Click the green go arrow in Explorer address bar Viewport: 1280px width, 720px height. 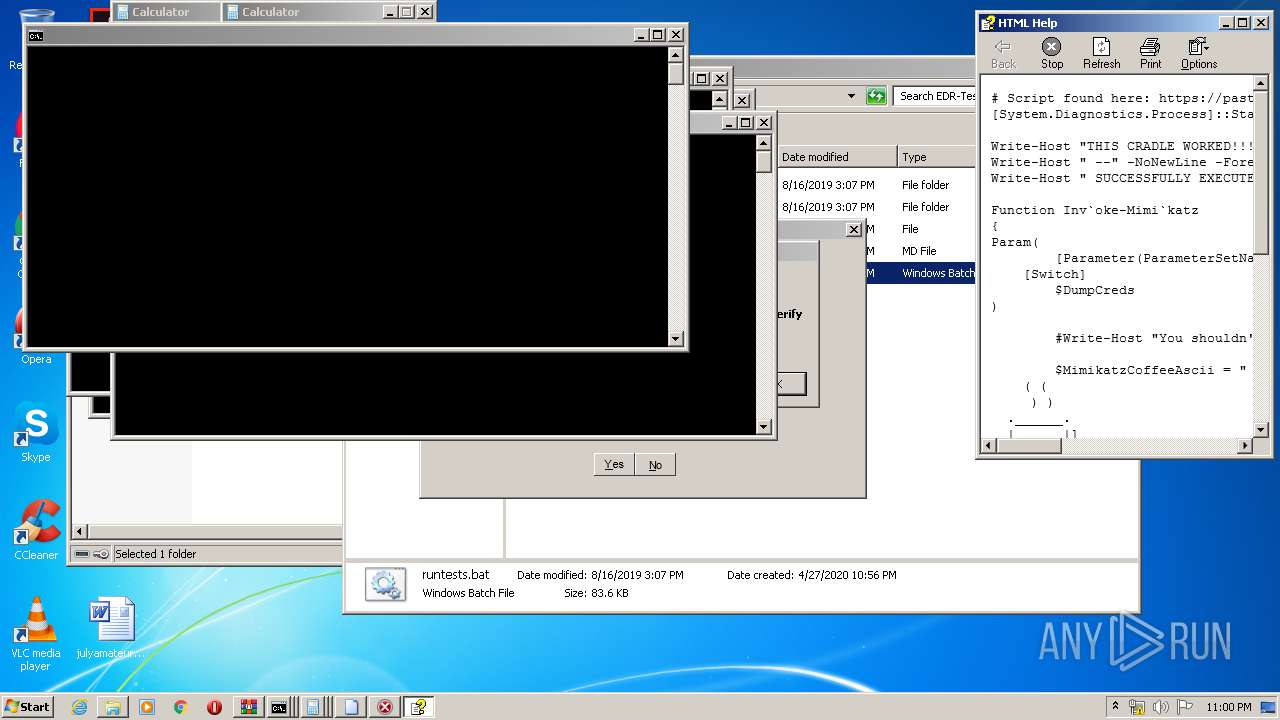coord(876,96)
